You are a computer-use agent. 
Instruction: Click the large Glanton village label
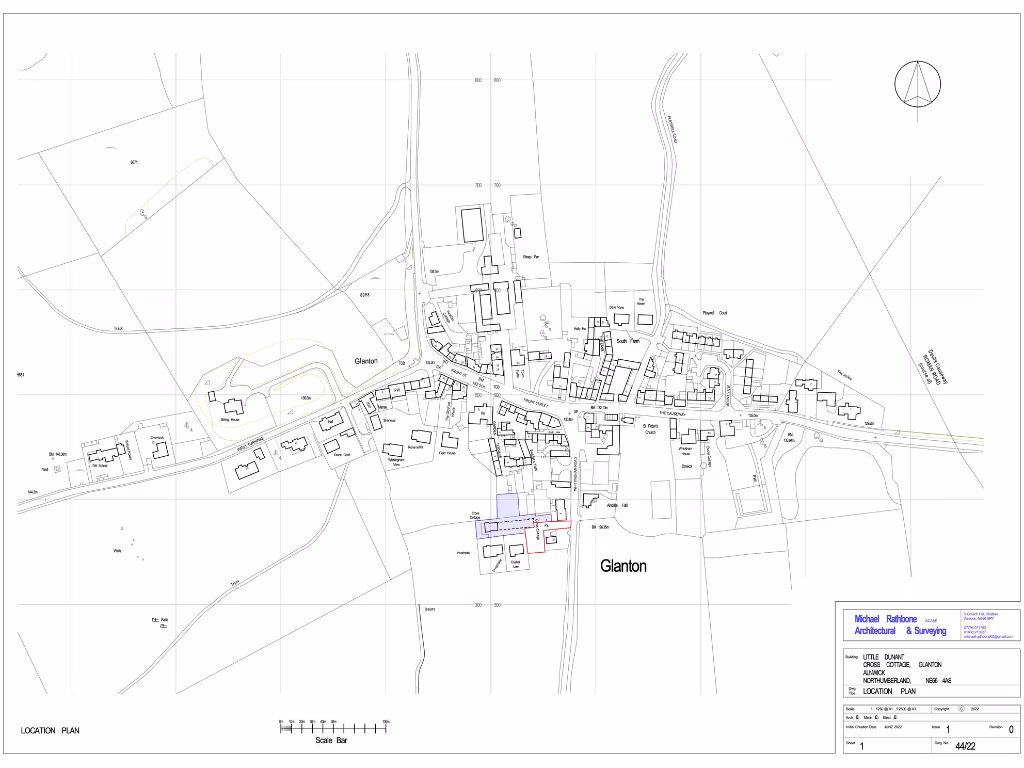coord(623,566)
